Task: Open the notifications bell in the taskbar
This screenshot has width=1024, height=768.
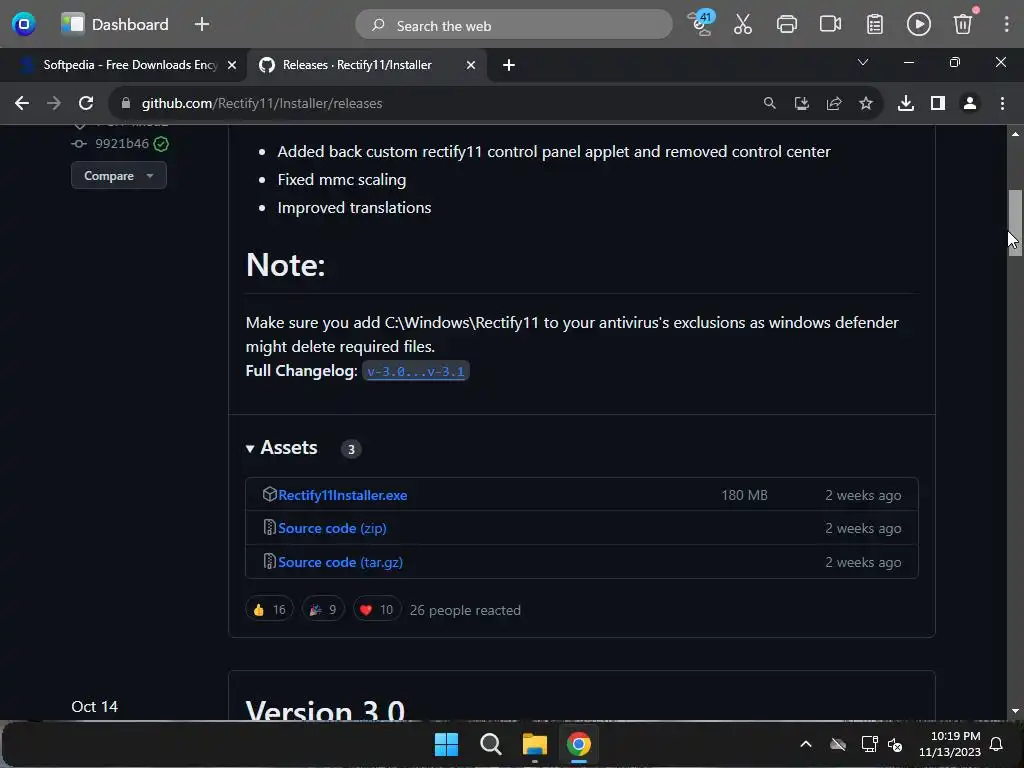Action: 996,744
